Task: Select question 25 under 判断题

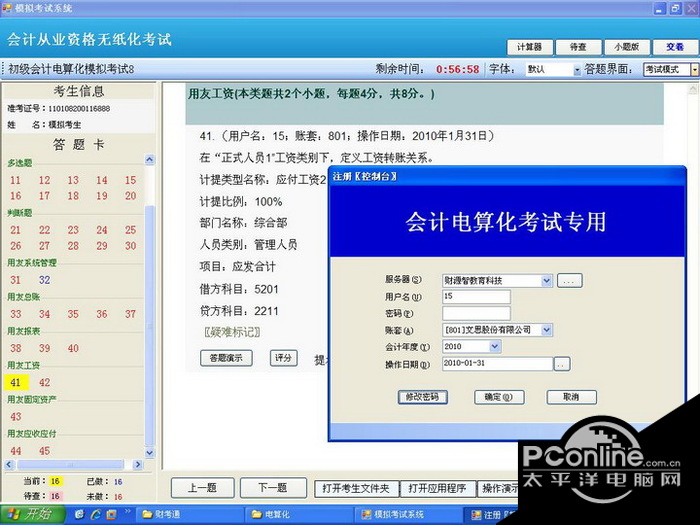Action: pos(130,230)
